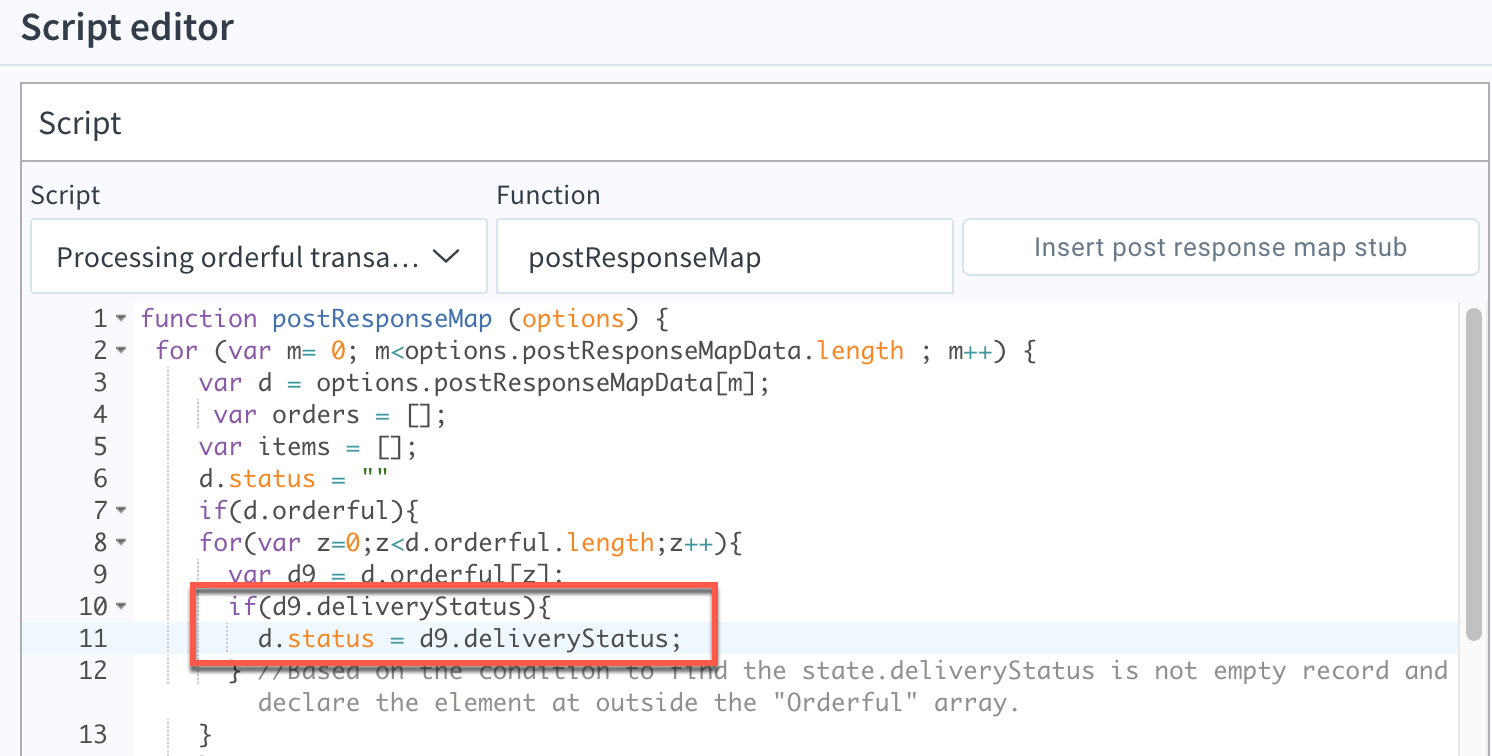Viewport: 1492px width, 756px height.
Task: Click line number 4 in gutter
Action: tap(99, 415)
